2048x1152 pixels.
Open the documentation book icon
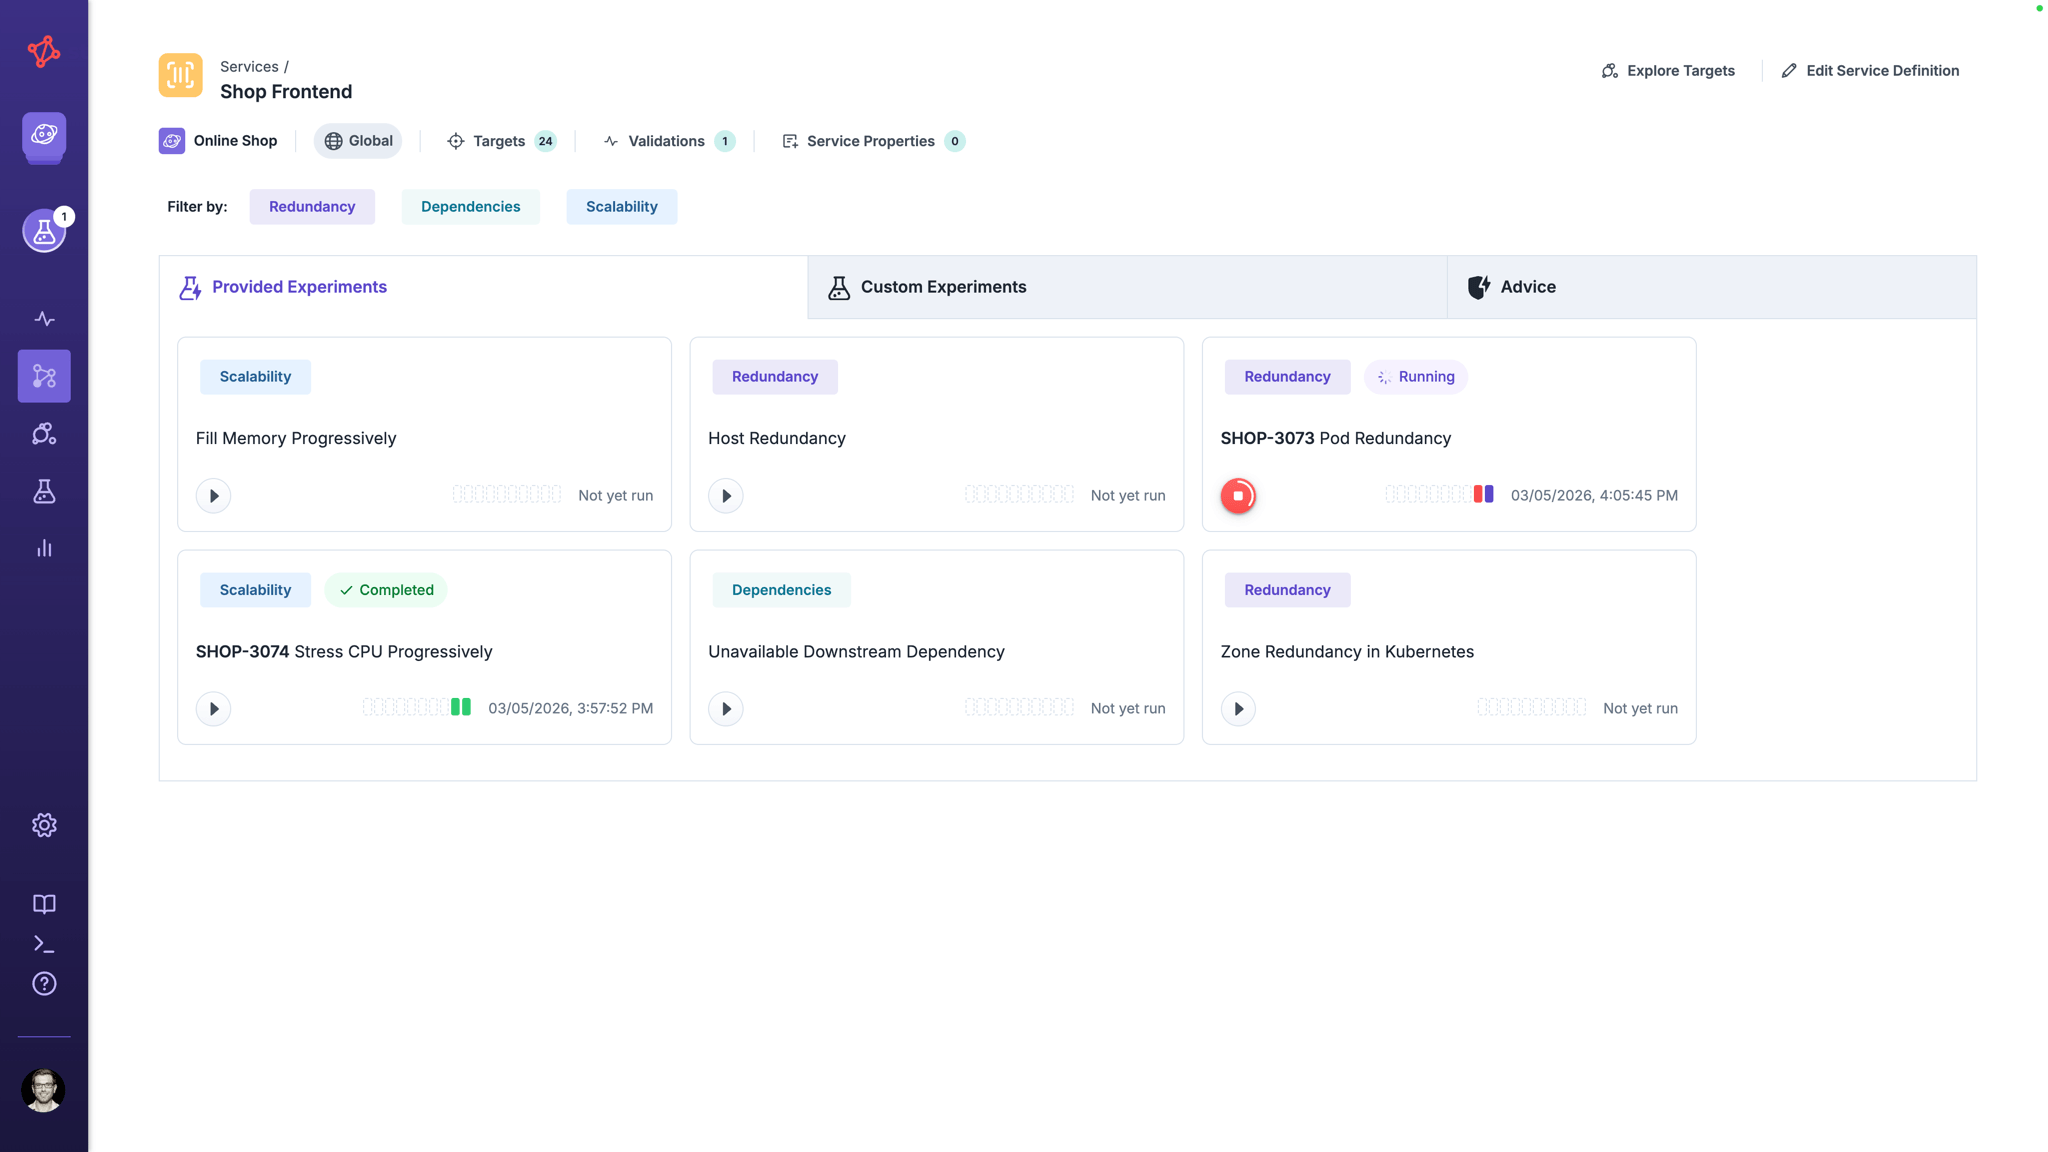(x=44, y=904)
